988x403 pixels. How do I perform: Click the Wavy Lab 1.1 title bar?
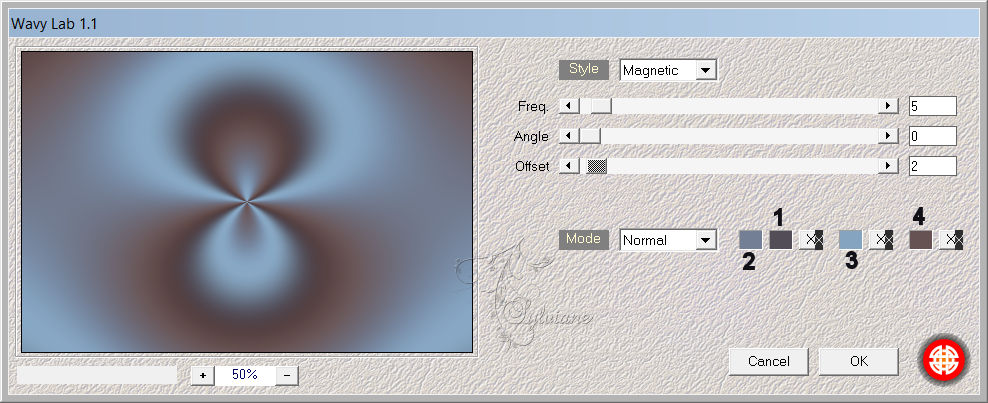click(494, 25)
